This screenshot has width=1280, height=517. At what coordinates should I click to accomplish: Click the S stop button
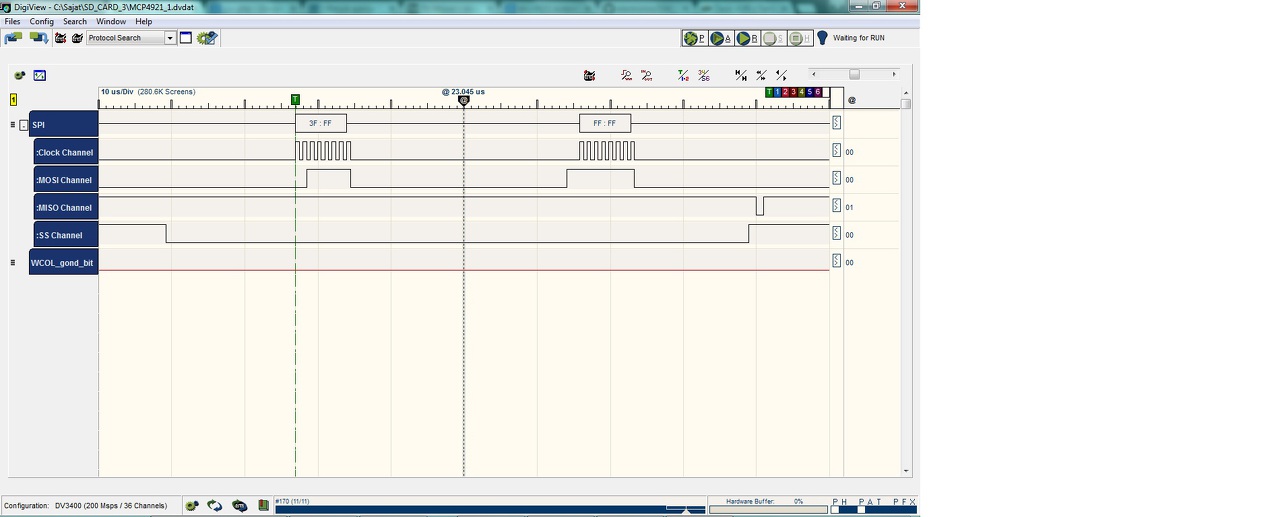click(773, 38)
